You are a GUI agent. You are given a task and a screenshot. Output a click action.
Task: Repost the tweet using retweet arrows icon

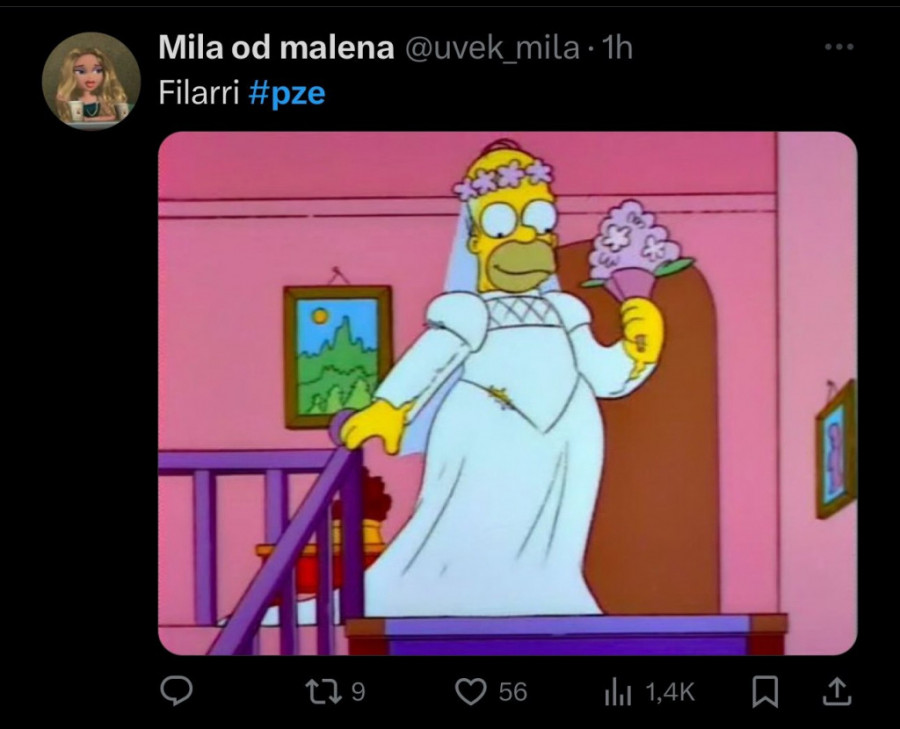(324, 692)
